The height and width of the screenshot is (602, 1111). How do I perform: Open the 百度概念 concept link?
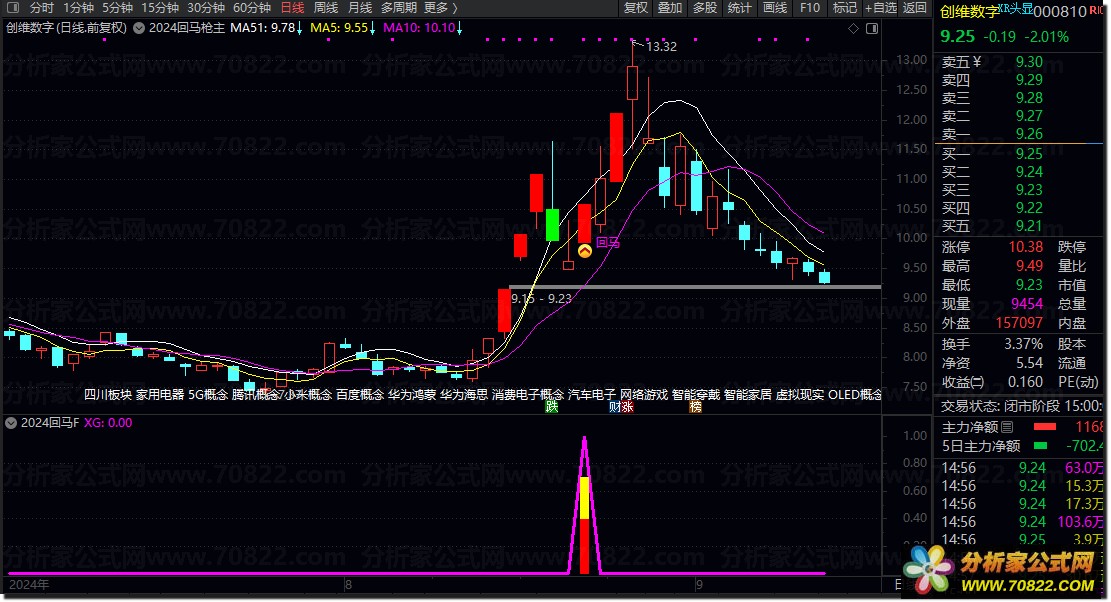tap(360, 394)
